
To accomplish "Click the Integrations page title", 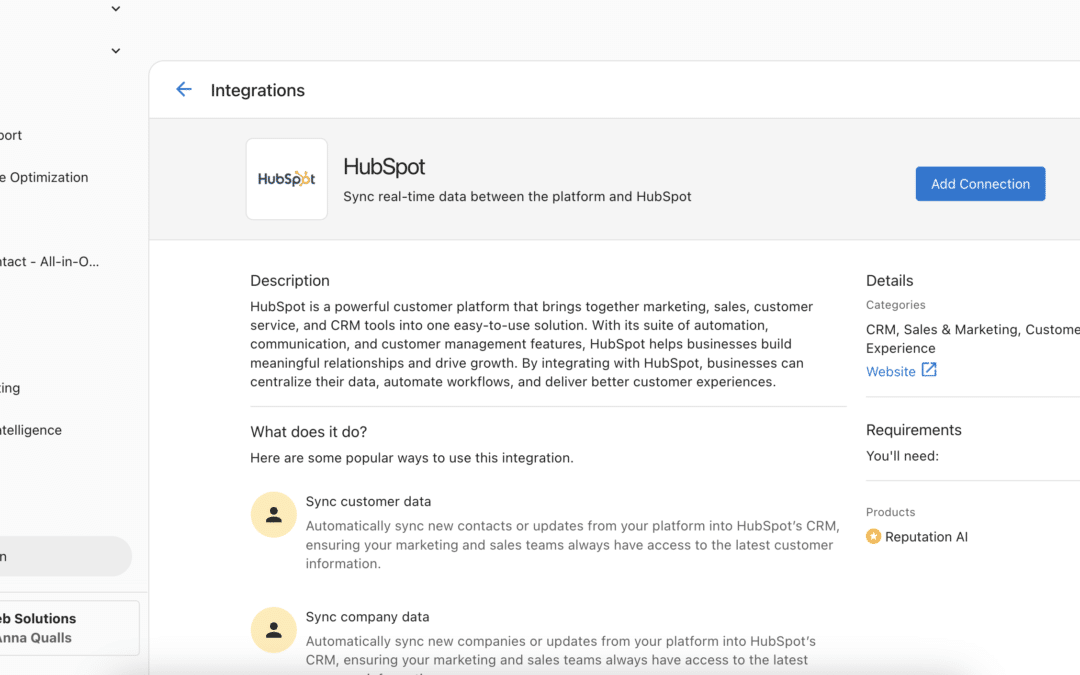I will (258, 90).
